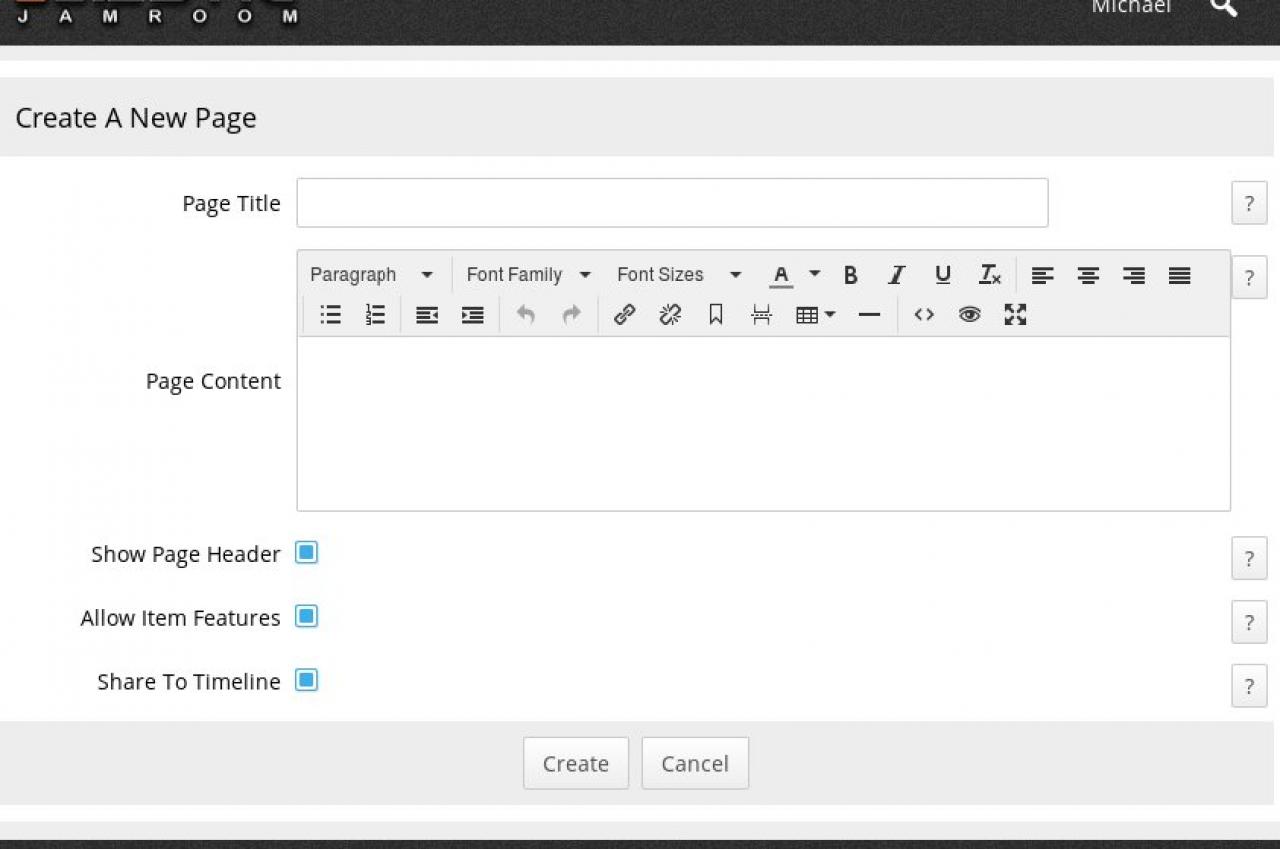The height and width of the screenshot is (849, 1280).
Task: Open the Font Sizes dropdown
Action: click(x=679, y=275)
